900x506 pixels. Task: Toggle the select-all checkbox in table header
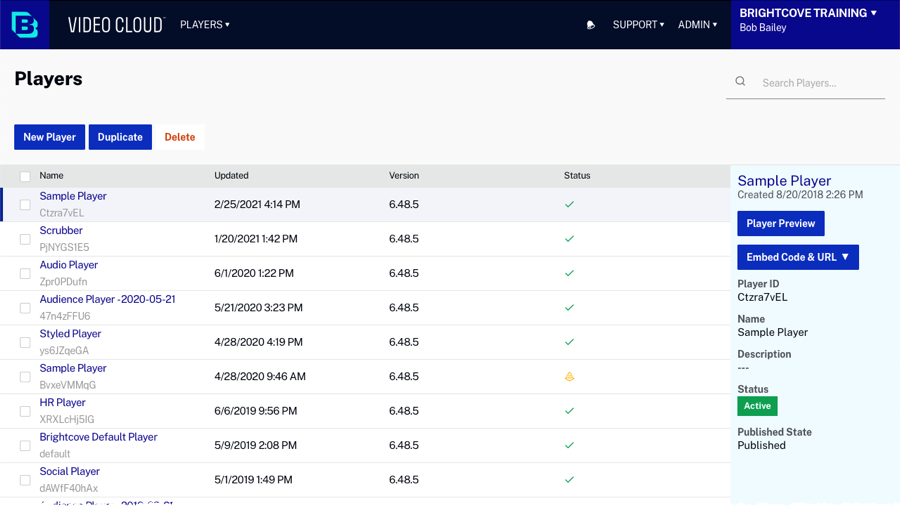click(x=25, y=176)
